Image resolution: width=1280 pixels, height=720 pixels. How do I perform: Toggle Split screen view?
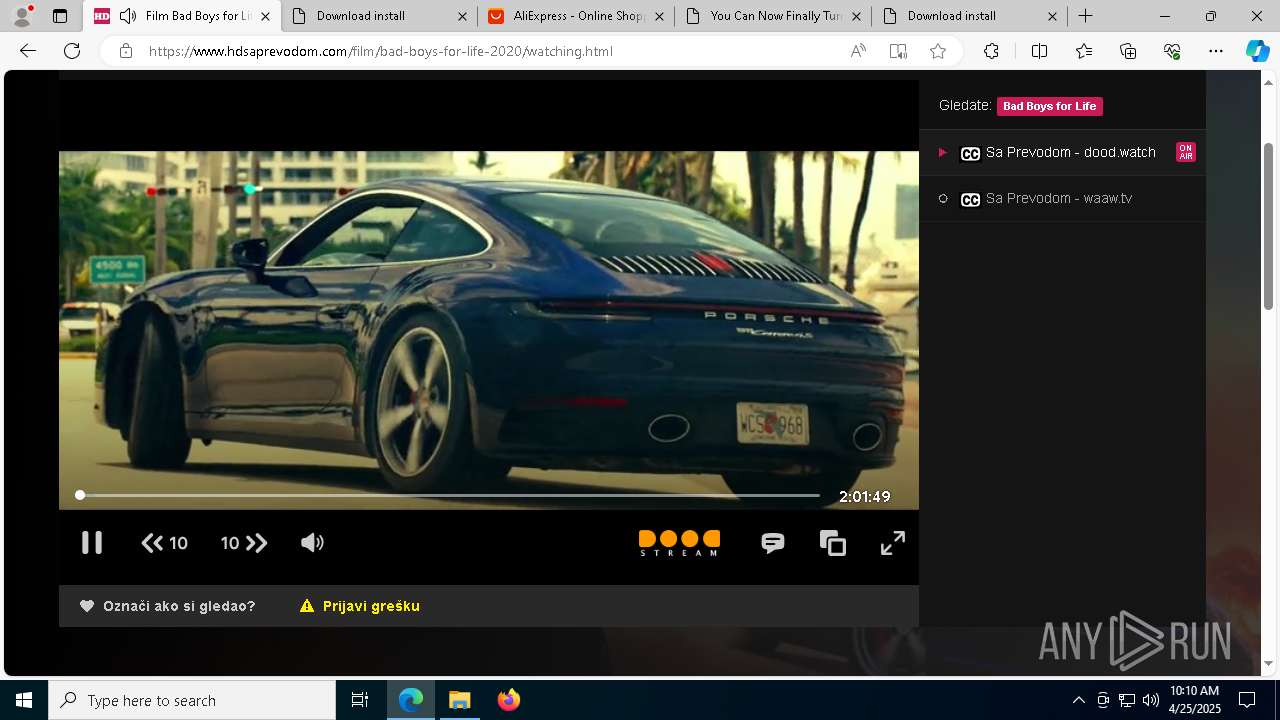point(1039,51)
